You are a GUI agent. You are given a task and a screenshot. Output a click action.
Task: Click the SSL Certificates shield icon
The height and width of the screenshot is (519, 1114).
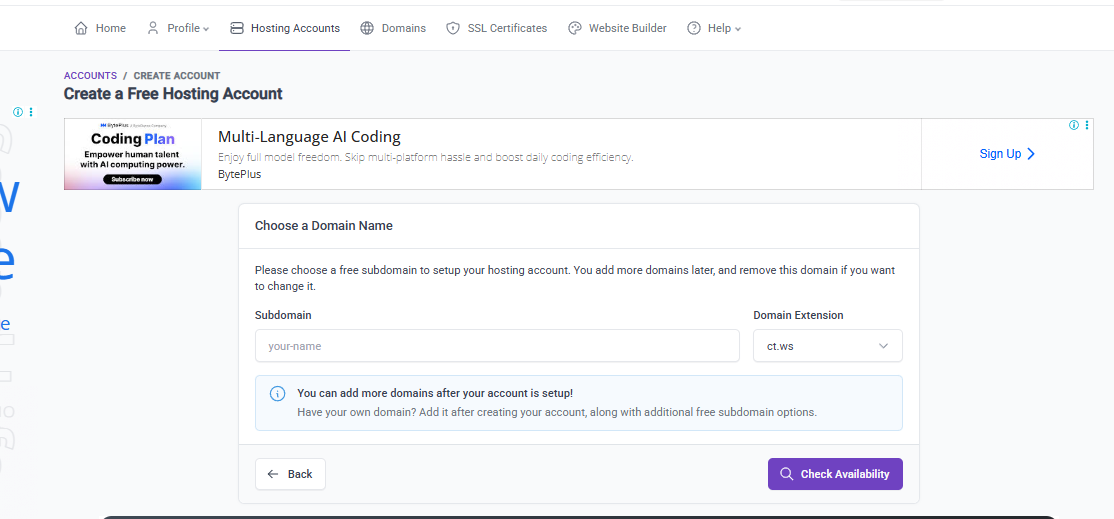click(x=453, y=28)
